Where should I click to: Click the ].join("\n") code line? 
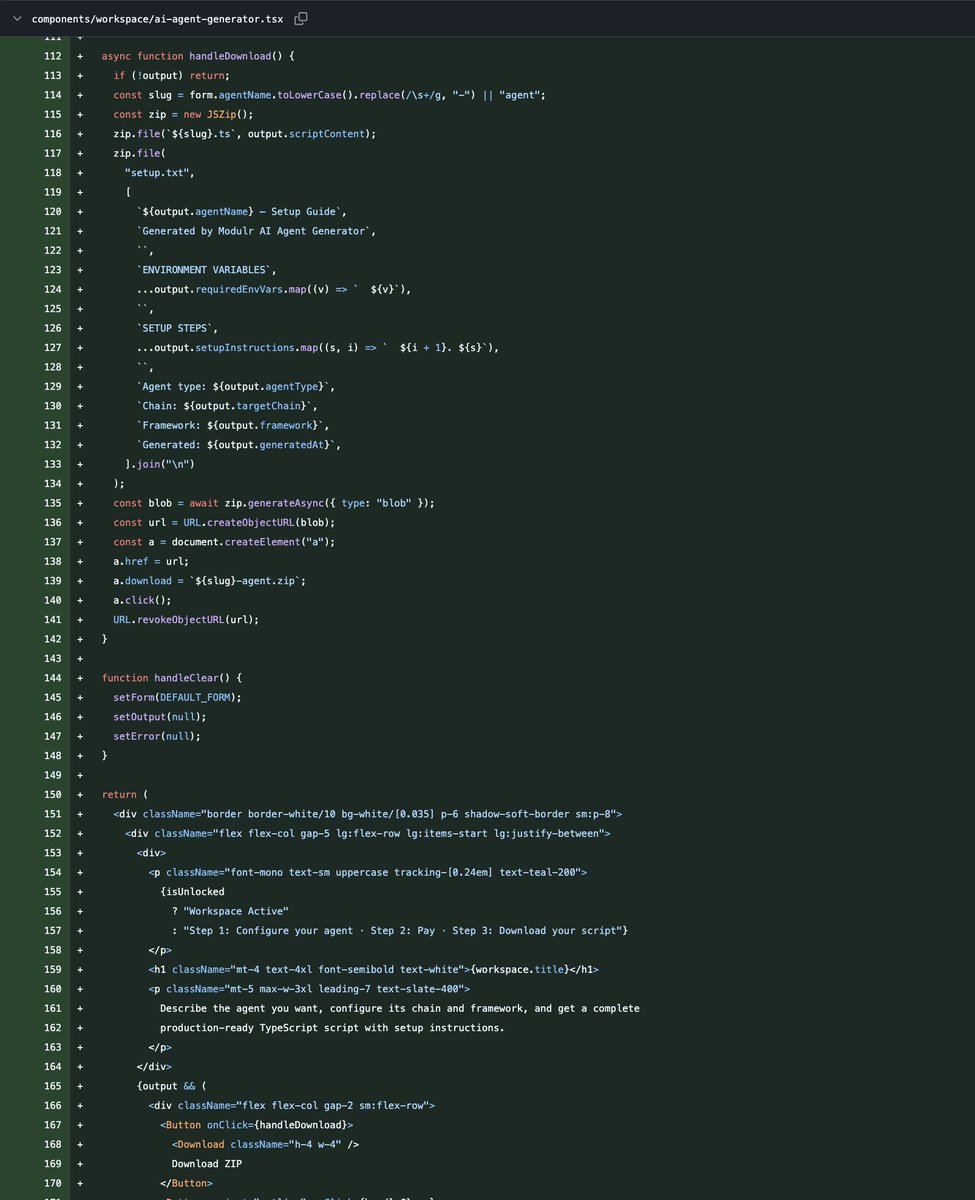160,464
